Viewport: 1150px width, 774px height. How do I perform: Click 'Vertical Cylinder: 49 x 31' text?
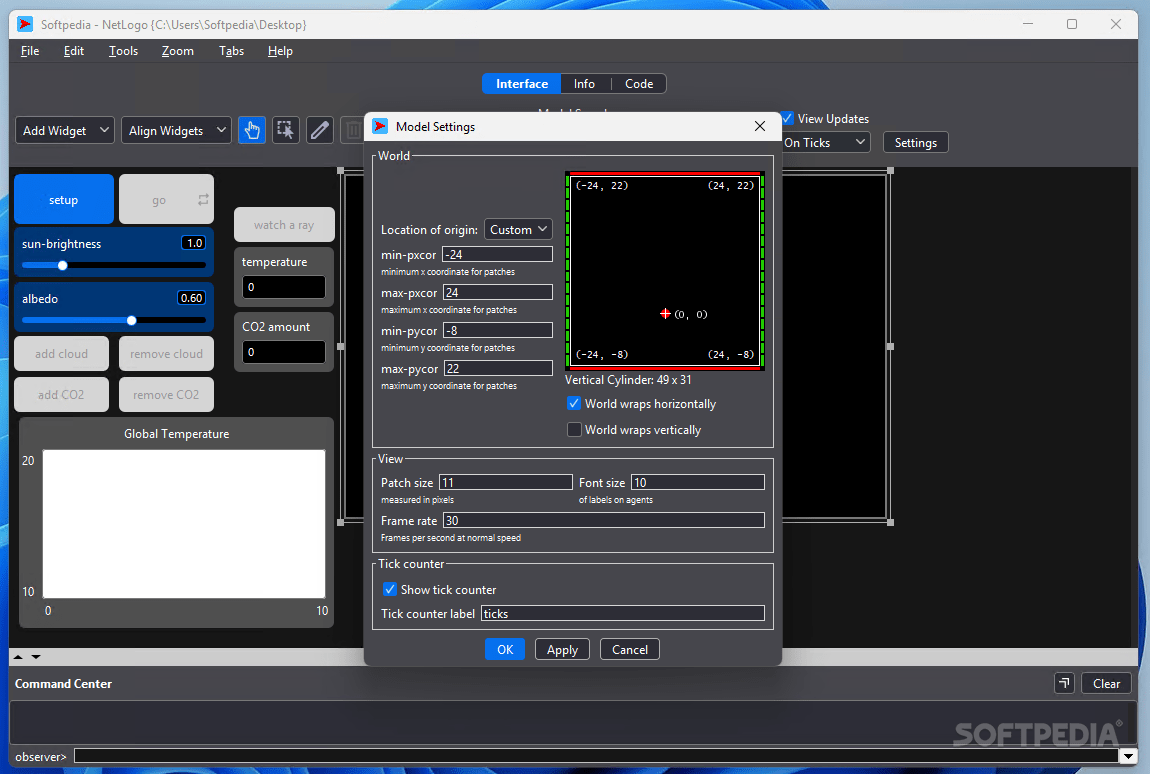[x=628, y=380]
